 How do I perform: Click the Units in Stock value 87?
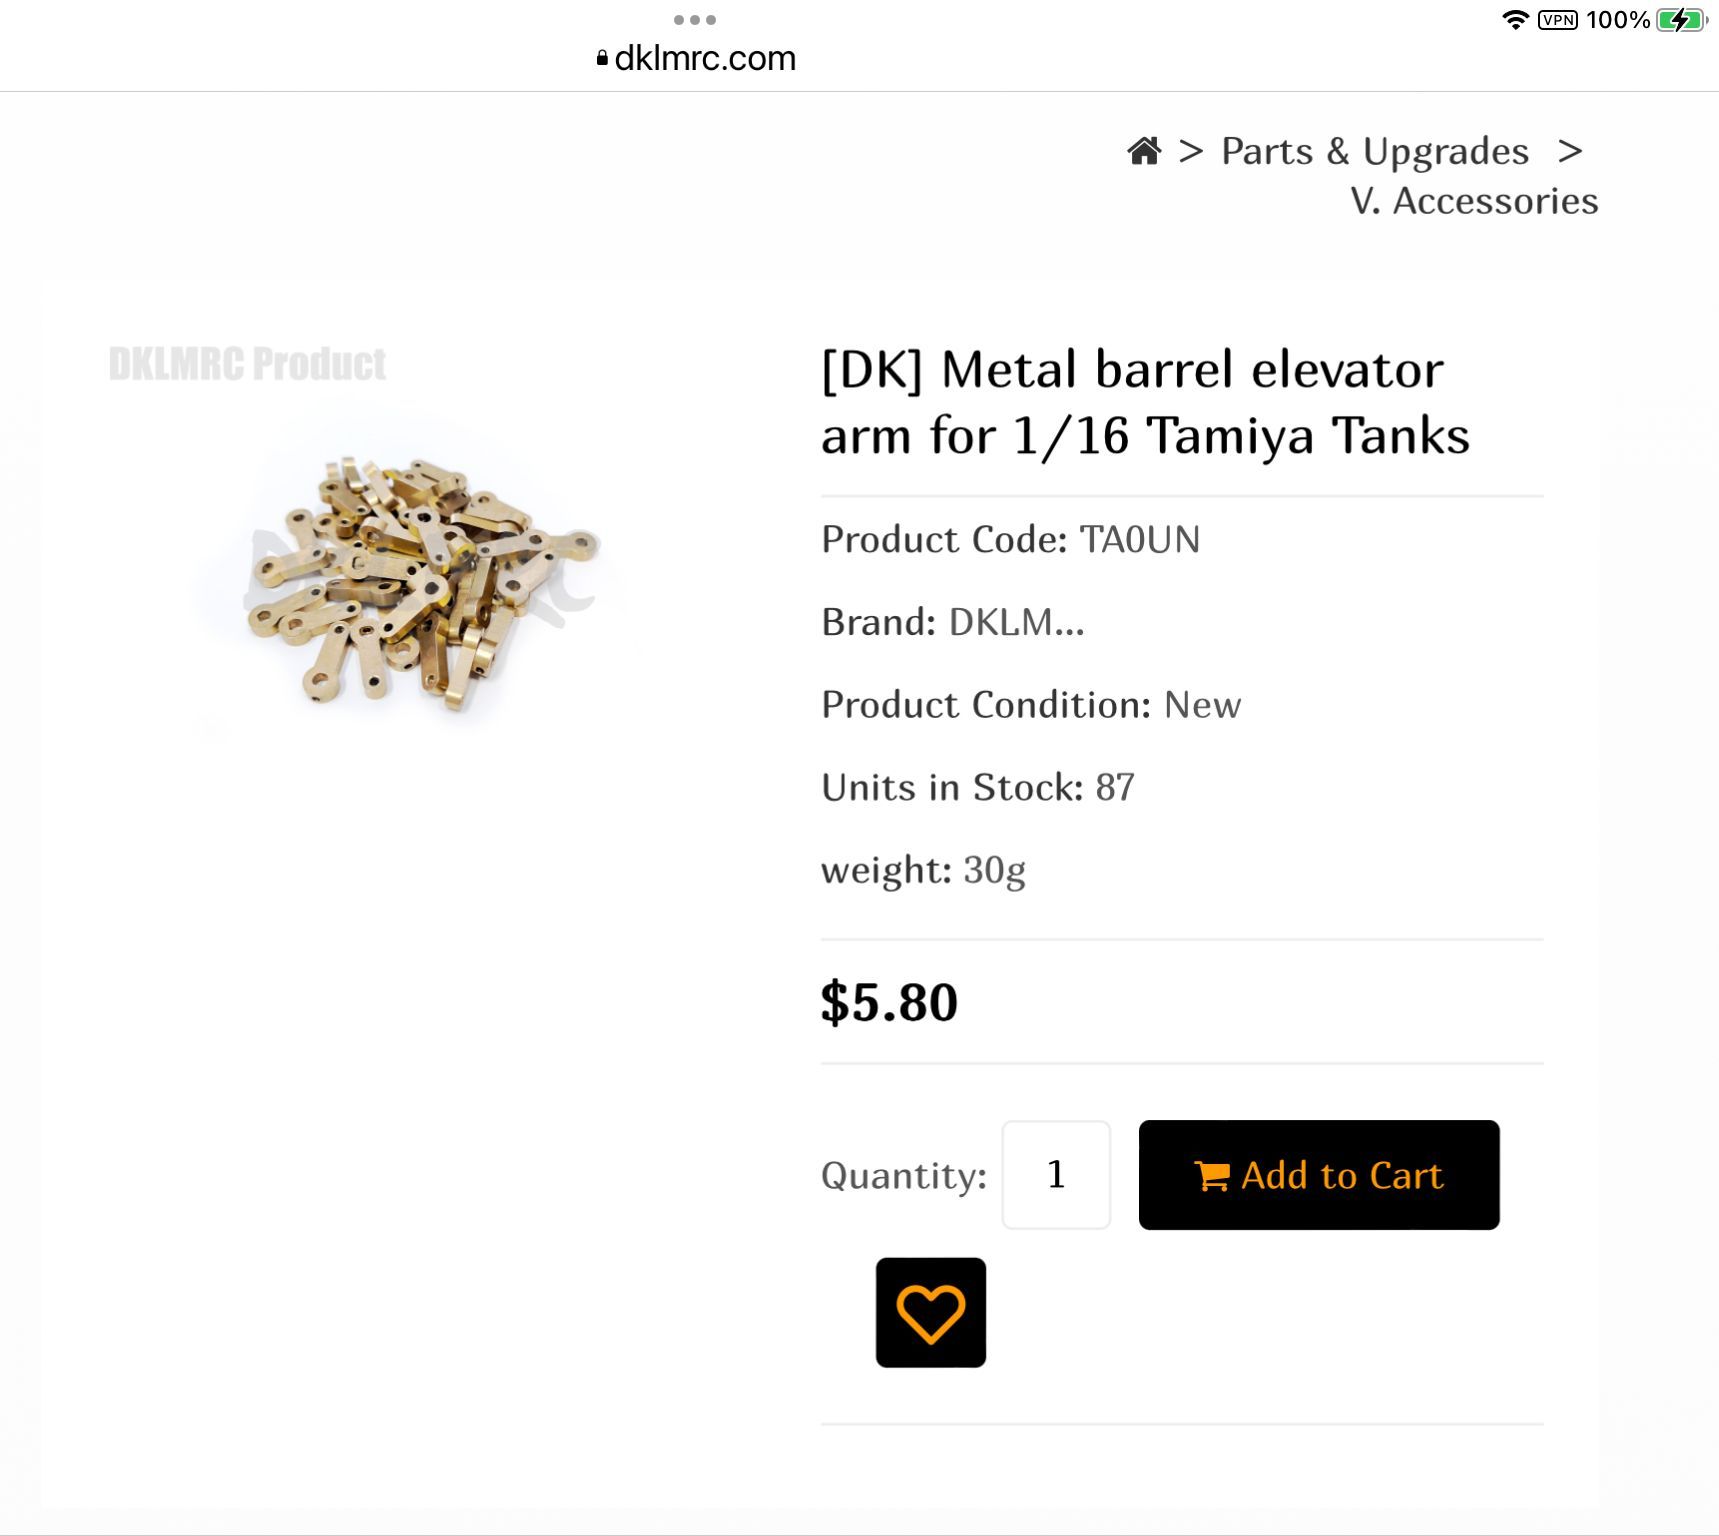click(x=1115, y=788)
